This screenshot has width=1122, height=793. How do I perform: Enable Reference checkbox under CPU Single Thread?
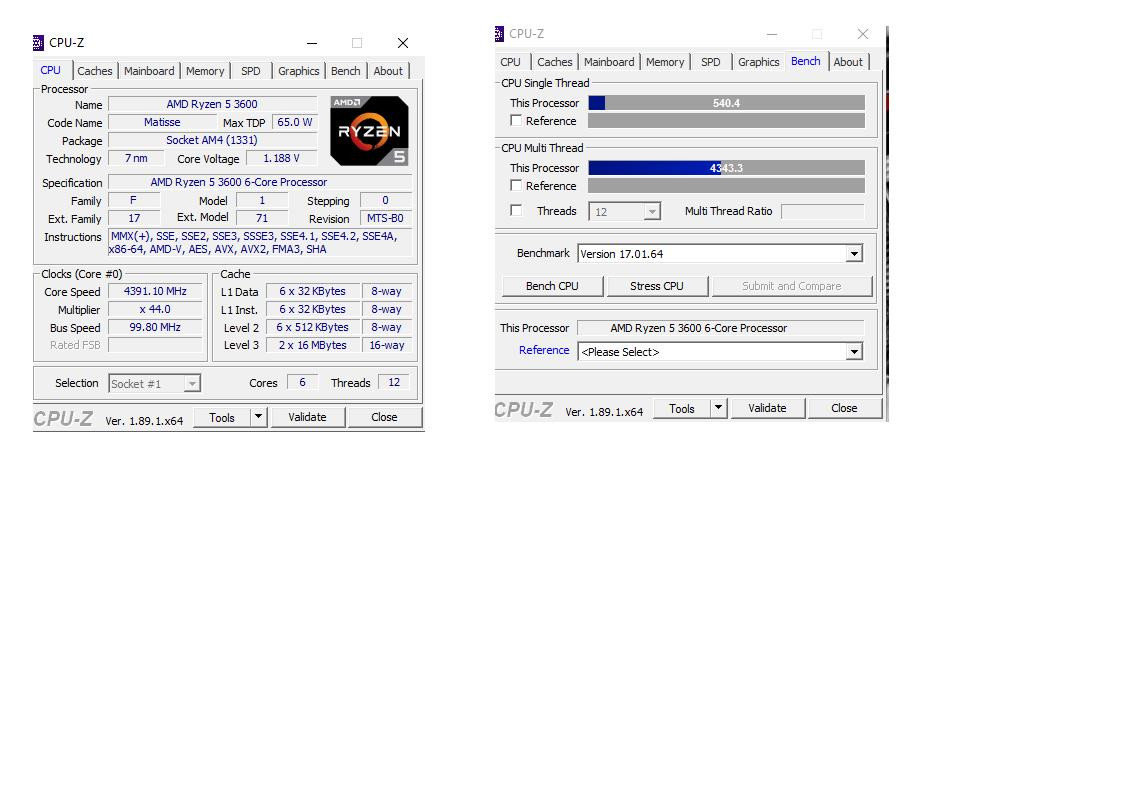[515, 120]
